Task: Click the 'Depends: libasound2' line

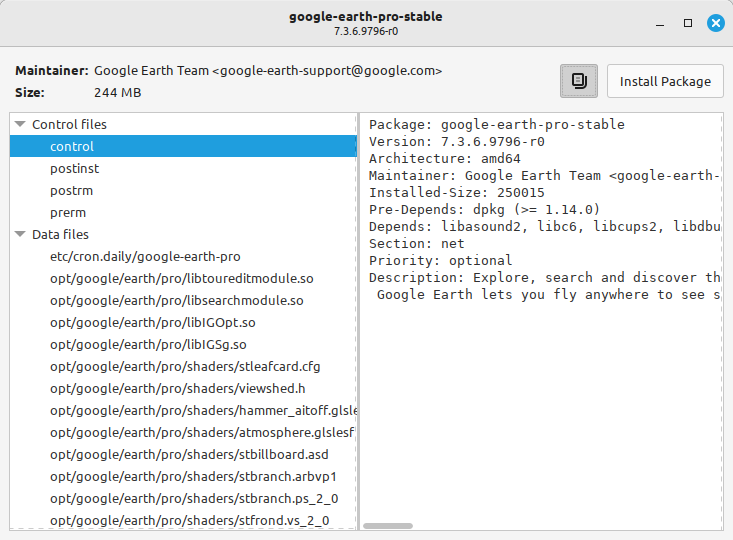Action: coord(545,226)
